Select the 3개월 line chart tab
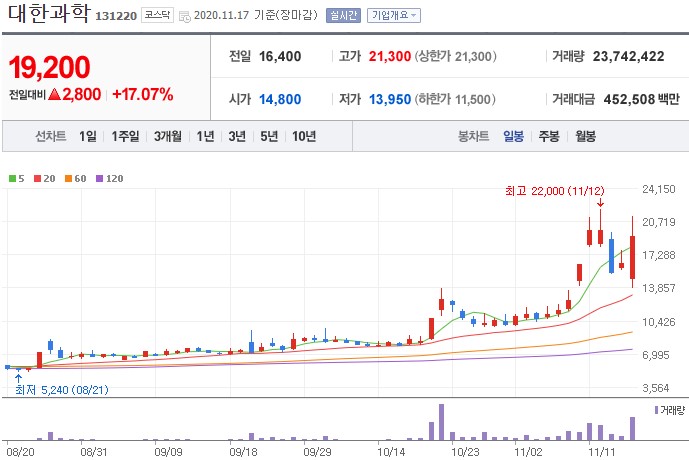Viewport: 689px width, 460px height. coord(167,136)
